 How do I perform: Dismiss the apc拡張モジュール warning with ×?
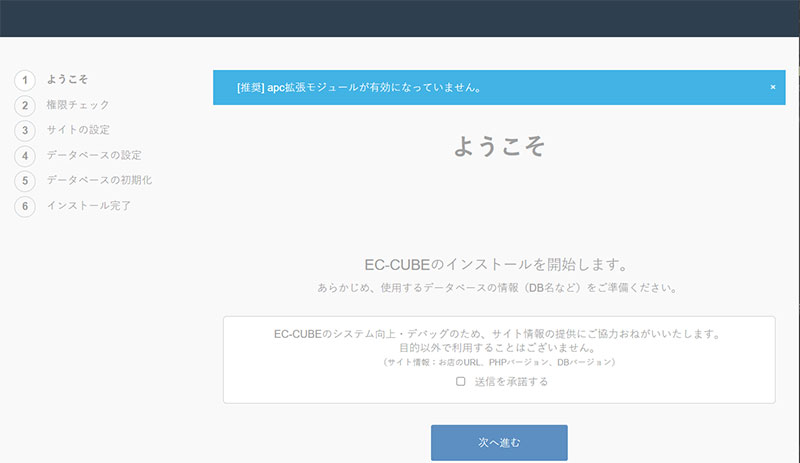pyautogui.click(x=772, y=87)
